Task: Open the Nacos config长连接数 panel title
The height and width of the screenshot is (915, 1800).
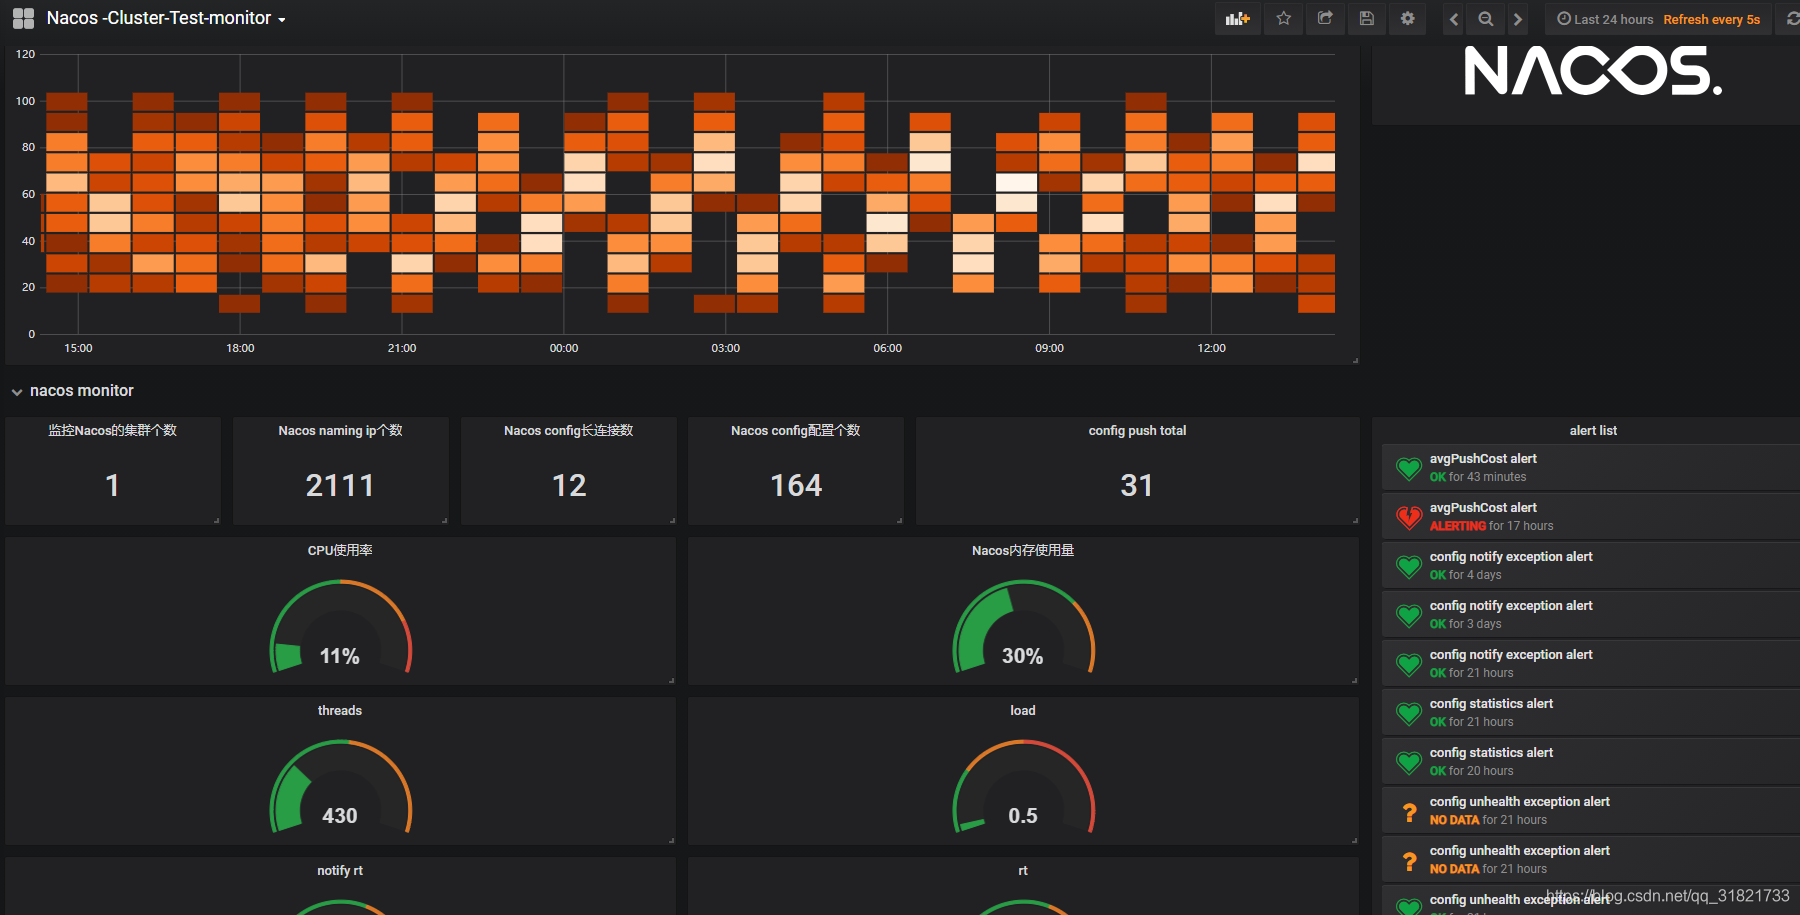Action: point(568,430)
